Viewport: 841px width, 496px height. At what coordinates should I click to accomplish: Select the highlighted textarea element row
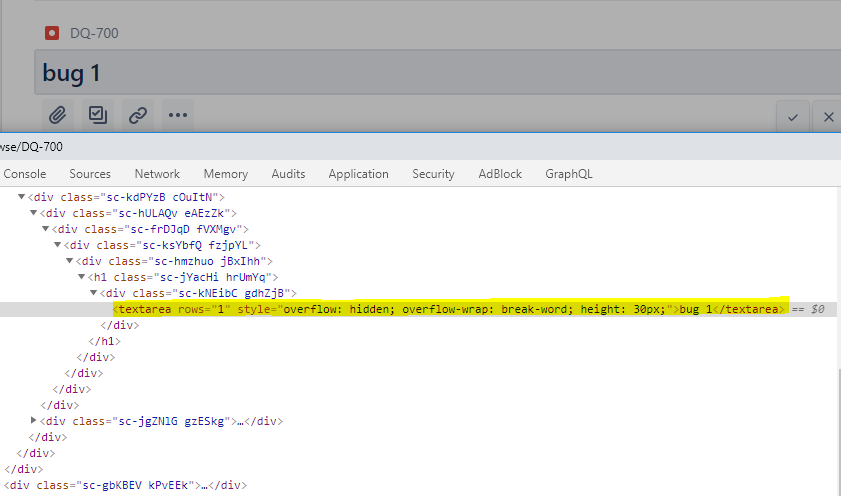[x=418, y=309]
